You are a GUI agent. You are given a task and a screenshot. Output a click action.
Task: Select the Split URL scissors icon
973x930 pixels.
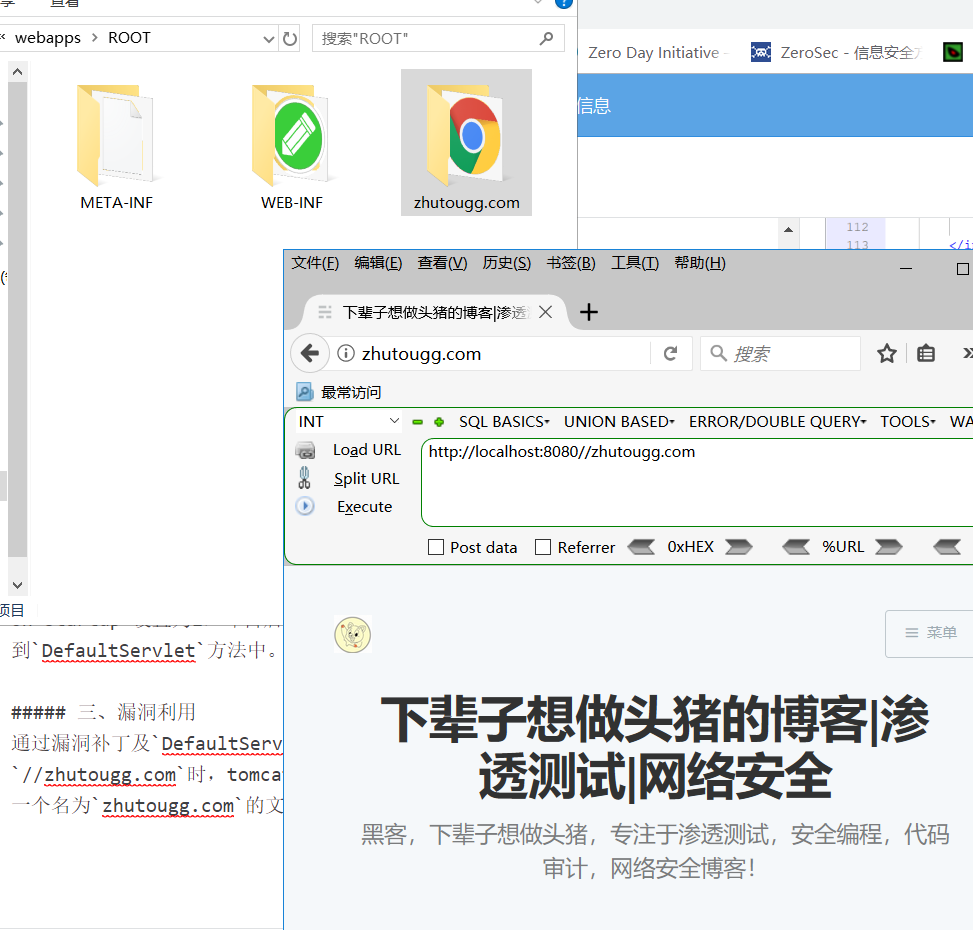[x=304, y=478]
